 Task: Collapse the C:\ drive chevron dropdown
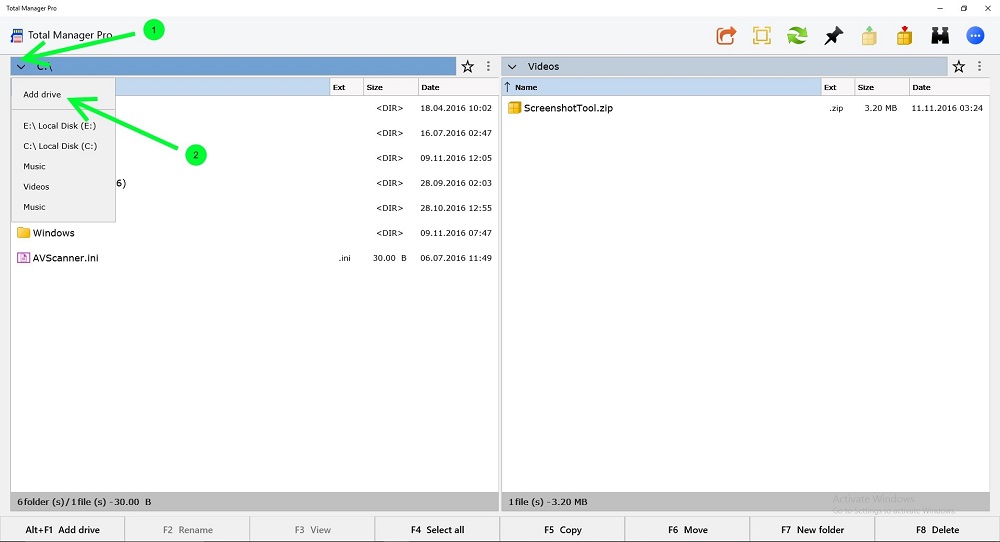21,66
